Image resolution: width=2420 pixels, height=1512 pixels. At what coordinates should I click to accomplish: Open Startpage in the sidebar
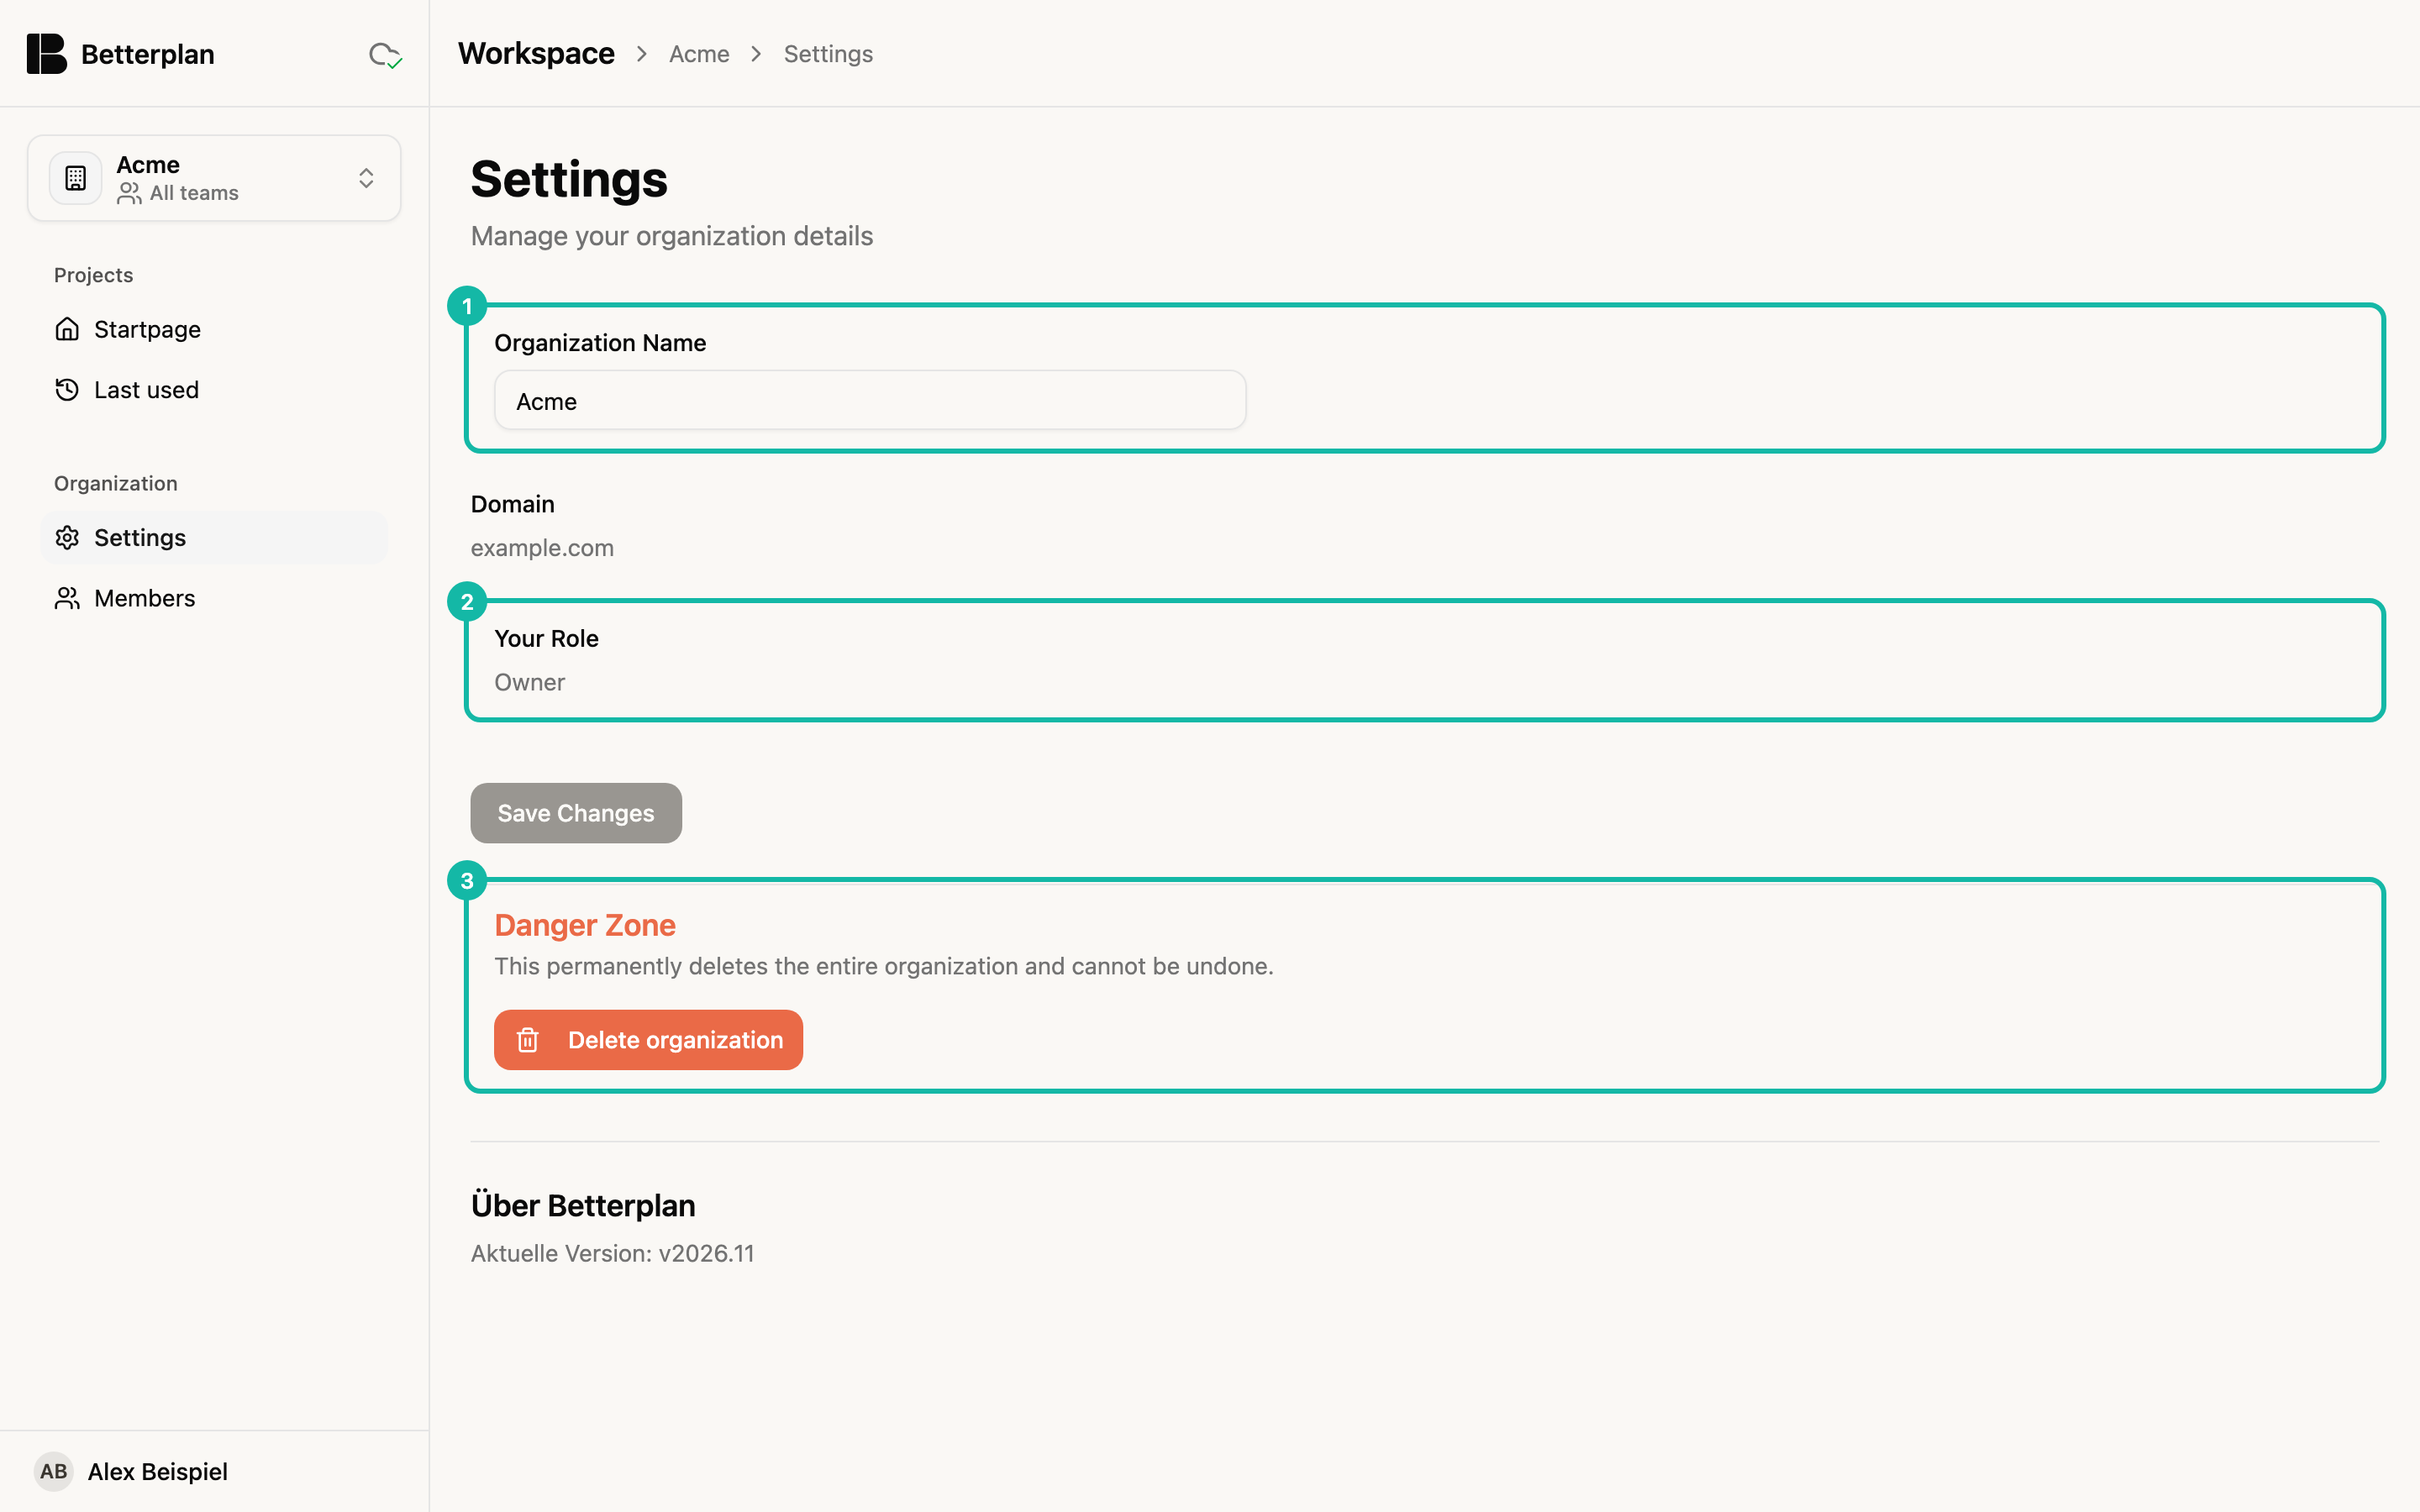coord(214,329)
